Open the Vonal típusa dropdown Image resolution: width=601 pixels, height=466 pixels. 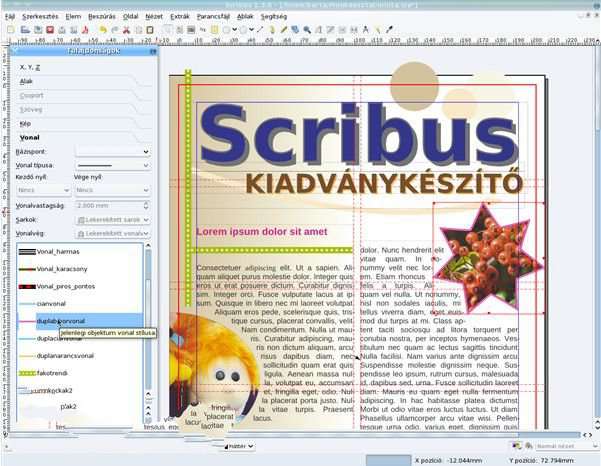[113, 165]
